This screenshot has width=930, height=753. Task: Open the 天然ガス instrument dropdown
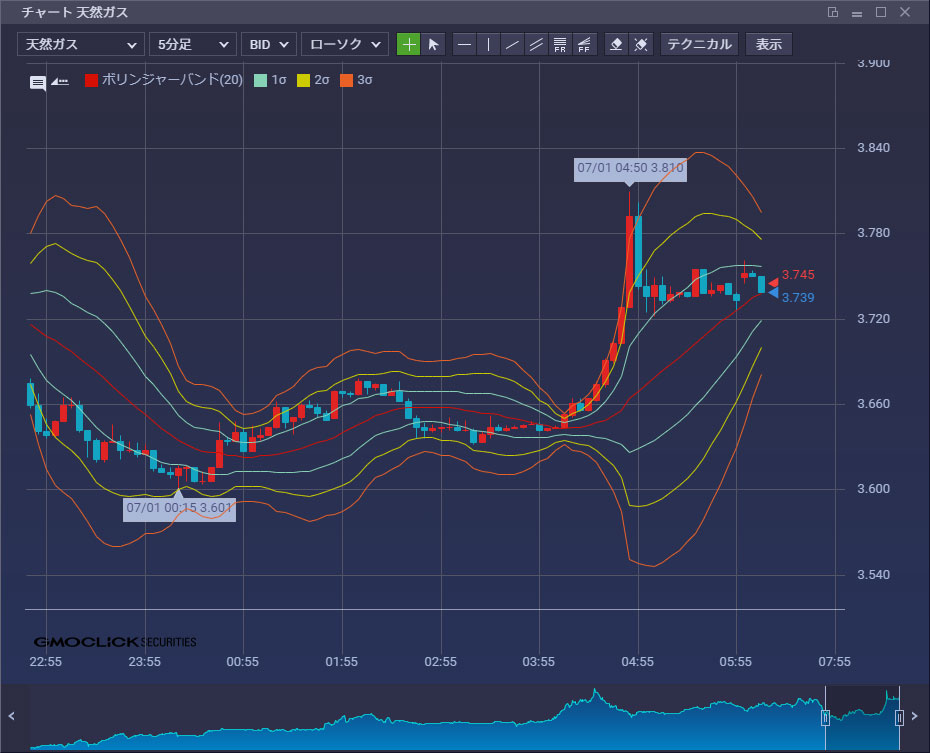pyautogui.click(x=80, y=44)
